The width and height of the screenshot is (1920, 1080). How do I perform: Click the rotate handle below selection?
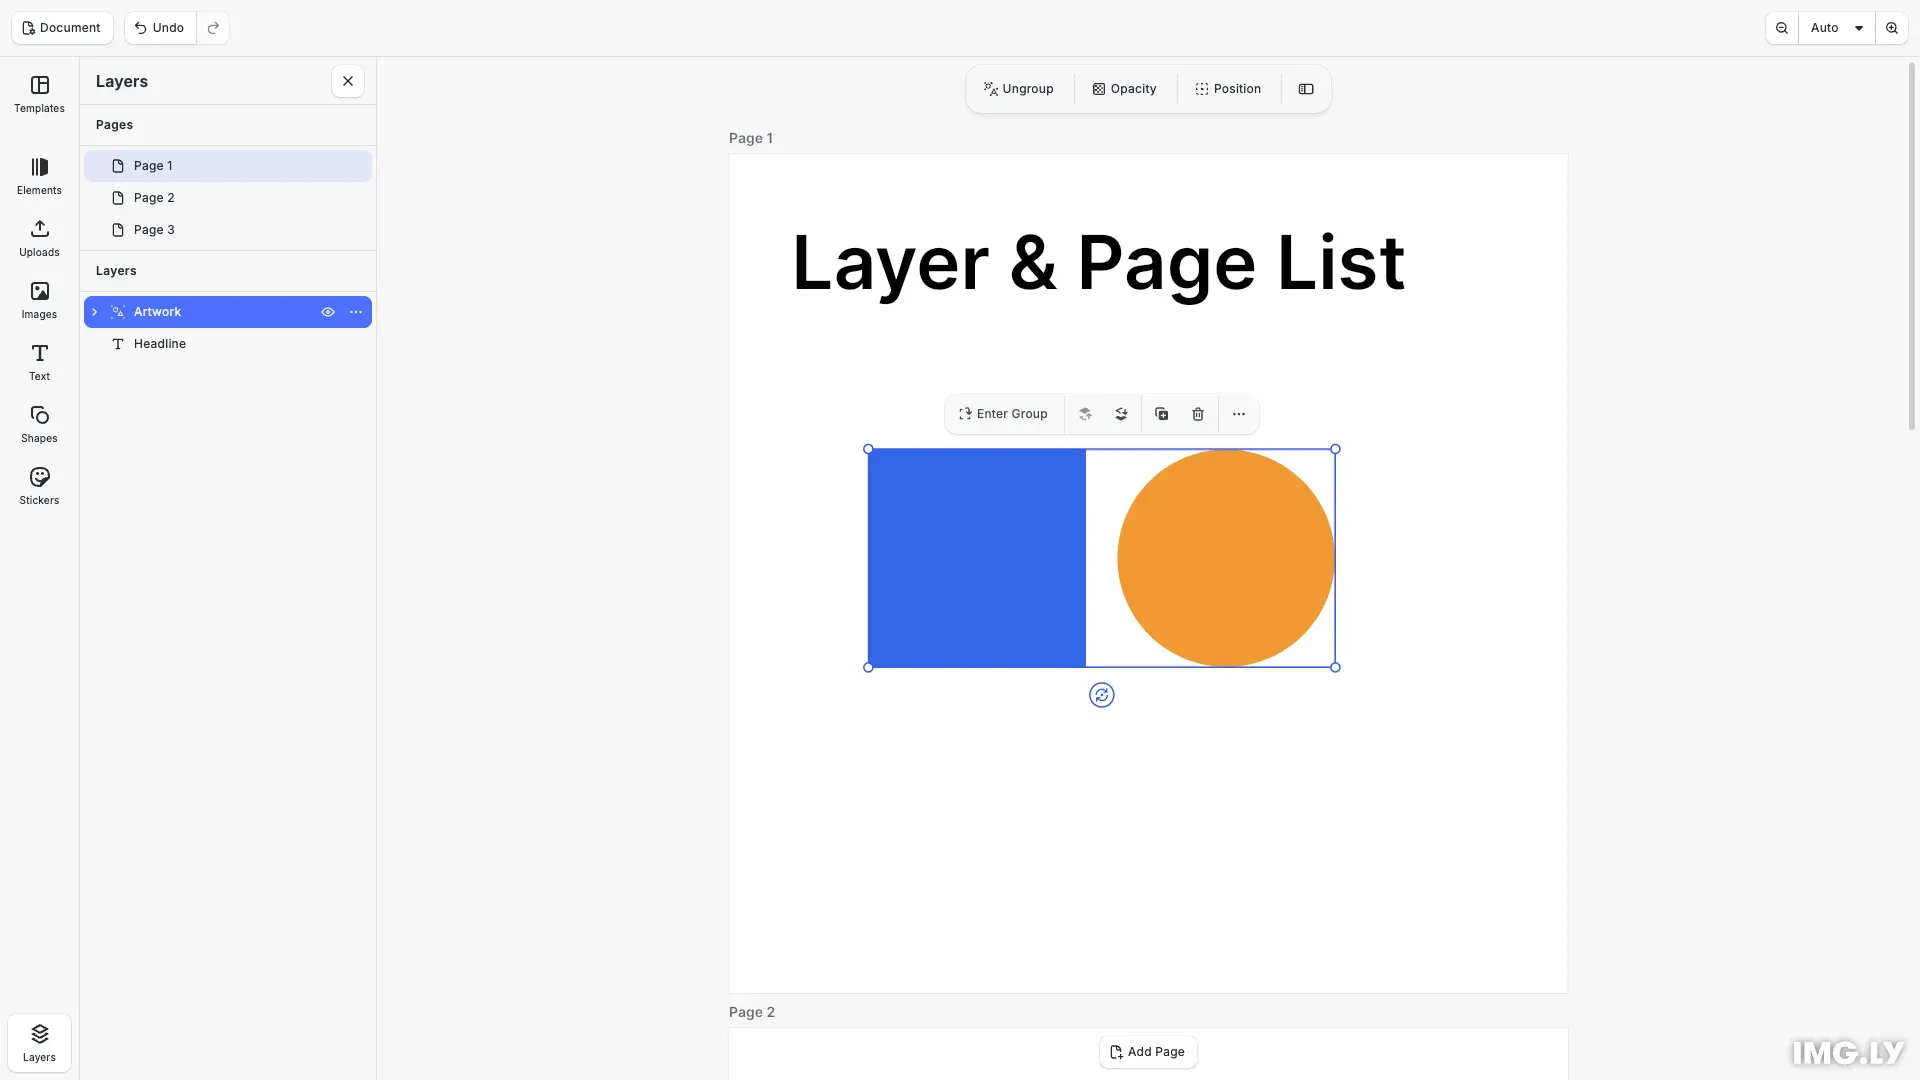[x=1102, y=695]
